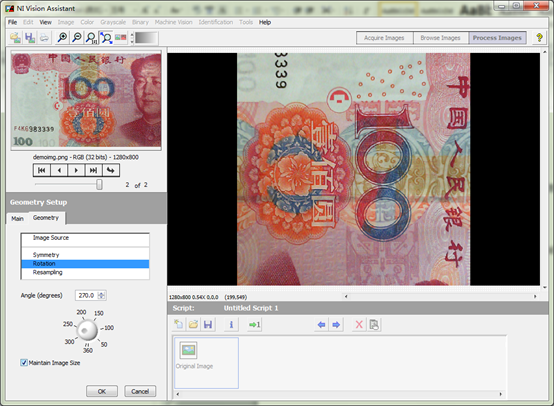Click the Zoom to Fit icon
Image resolution: width=554 pixels, height=406 pixels.
(106, 37)
